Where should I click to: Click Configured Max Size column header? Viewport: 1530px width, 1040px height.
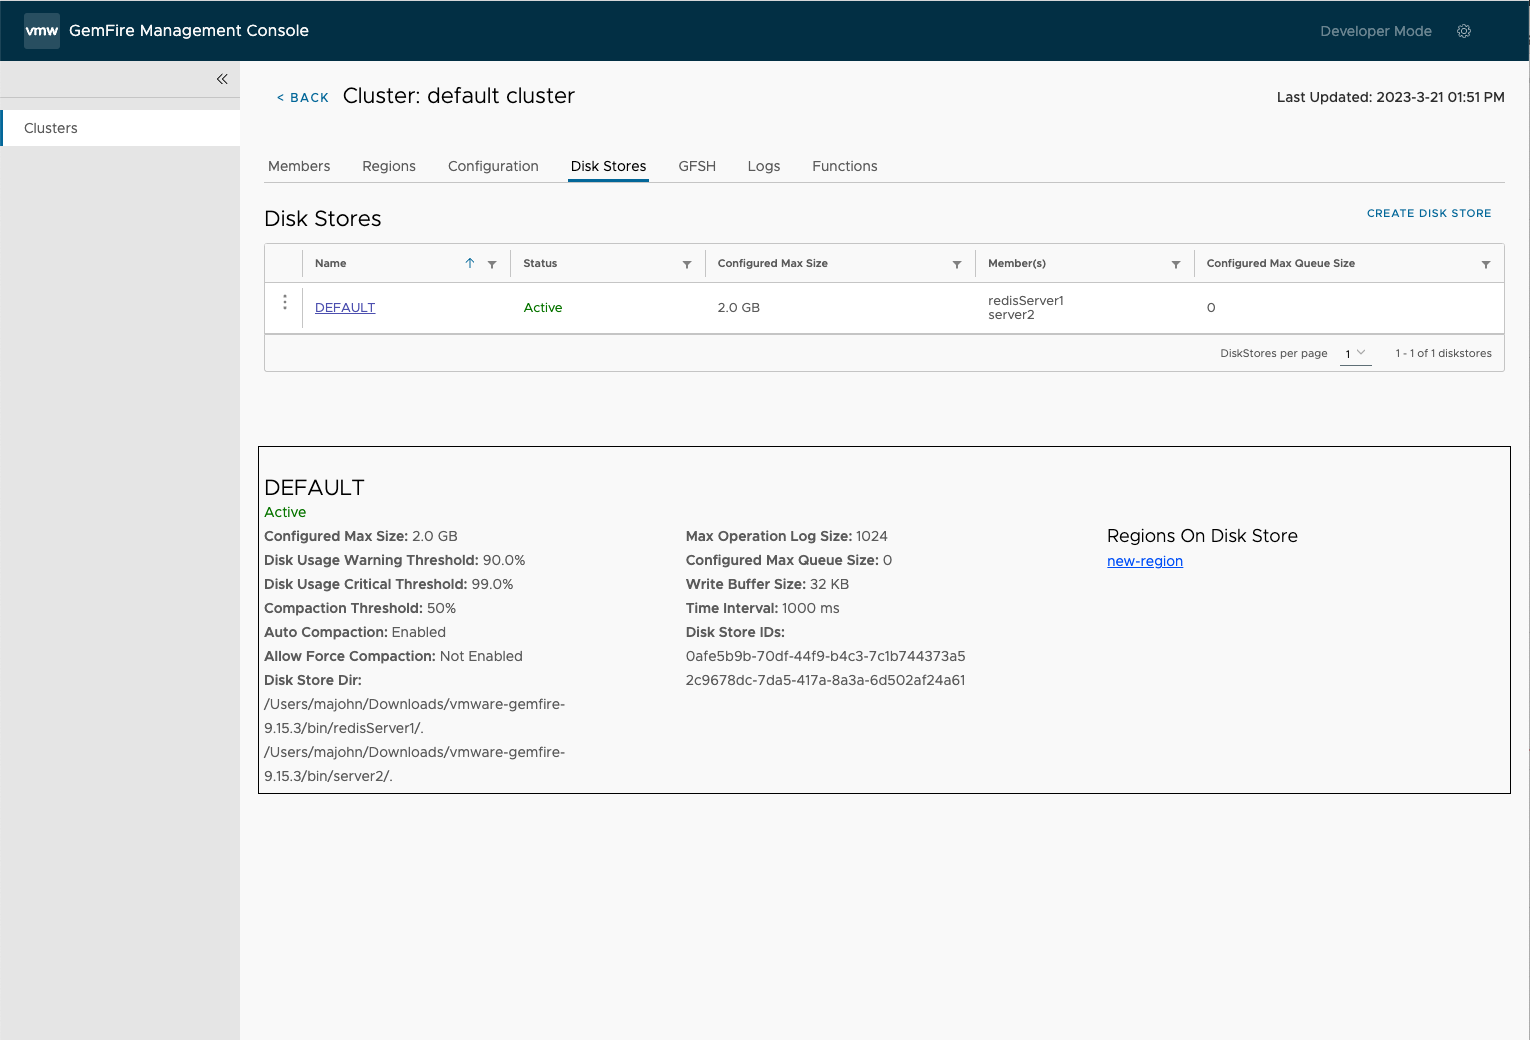pos(773,263)
